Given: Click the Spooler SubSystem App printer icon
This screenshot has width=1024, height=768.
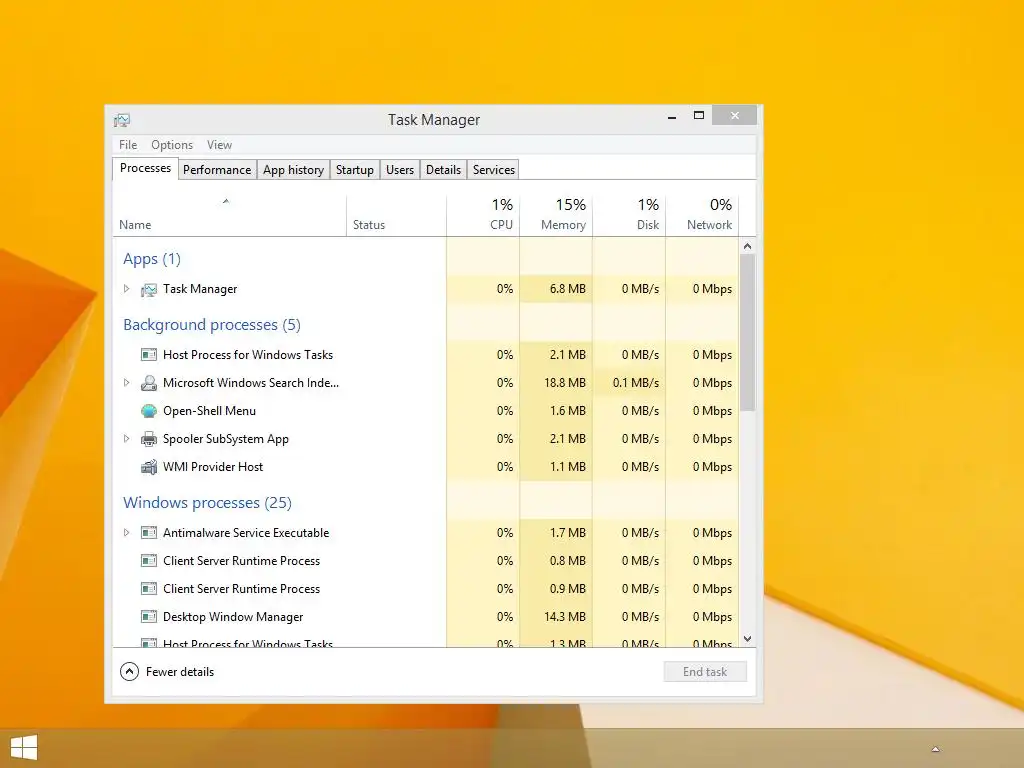Looking at the screenshot, I should click(149, 439).
